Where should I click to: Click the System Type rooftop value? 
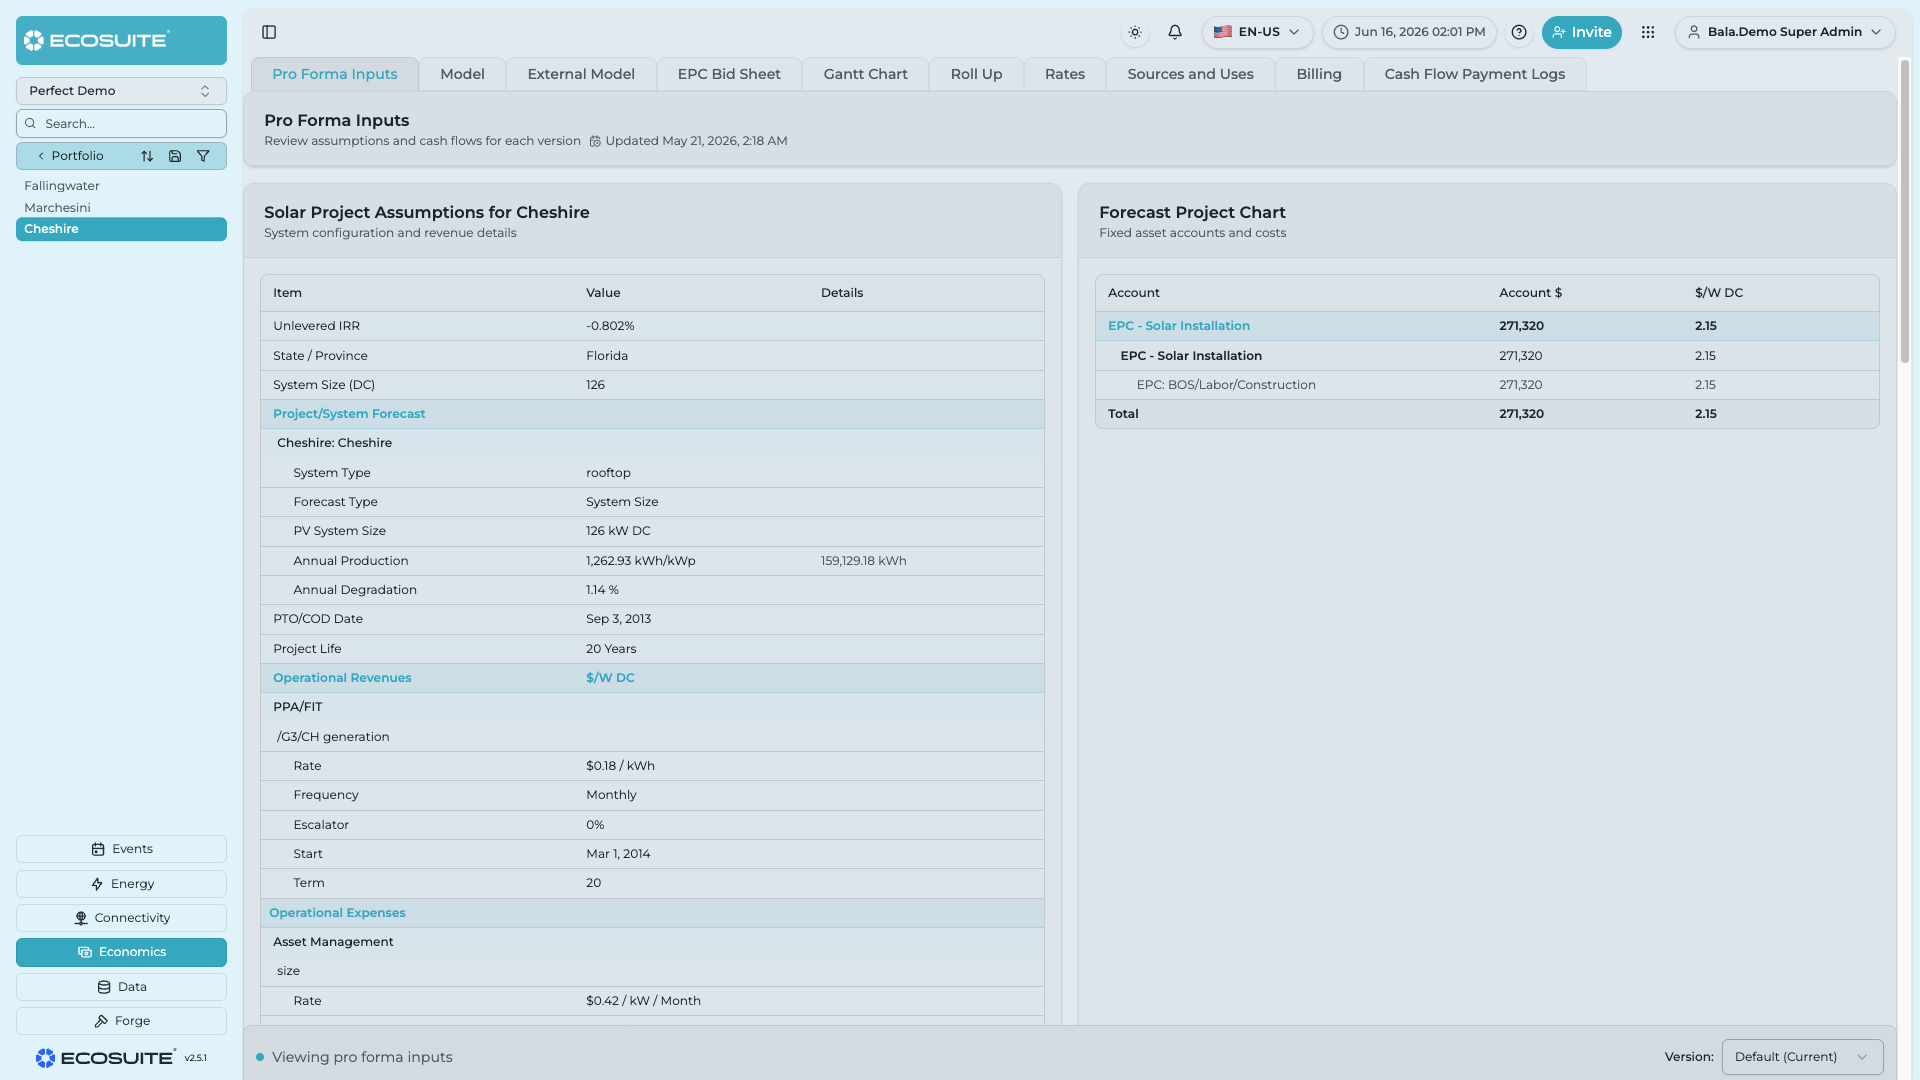click(x=608, y=473)
